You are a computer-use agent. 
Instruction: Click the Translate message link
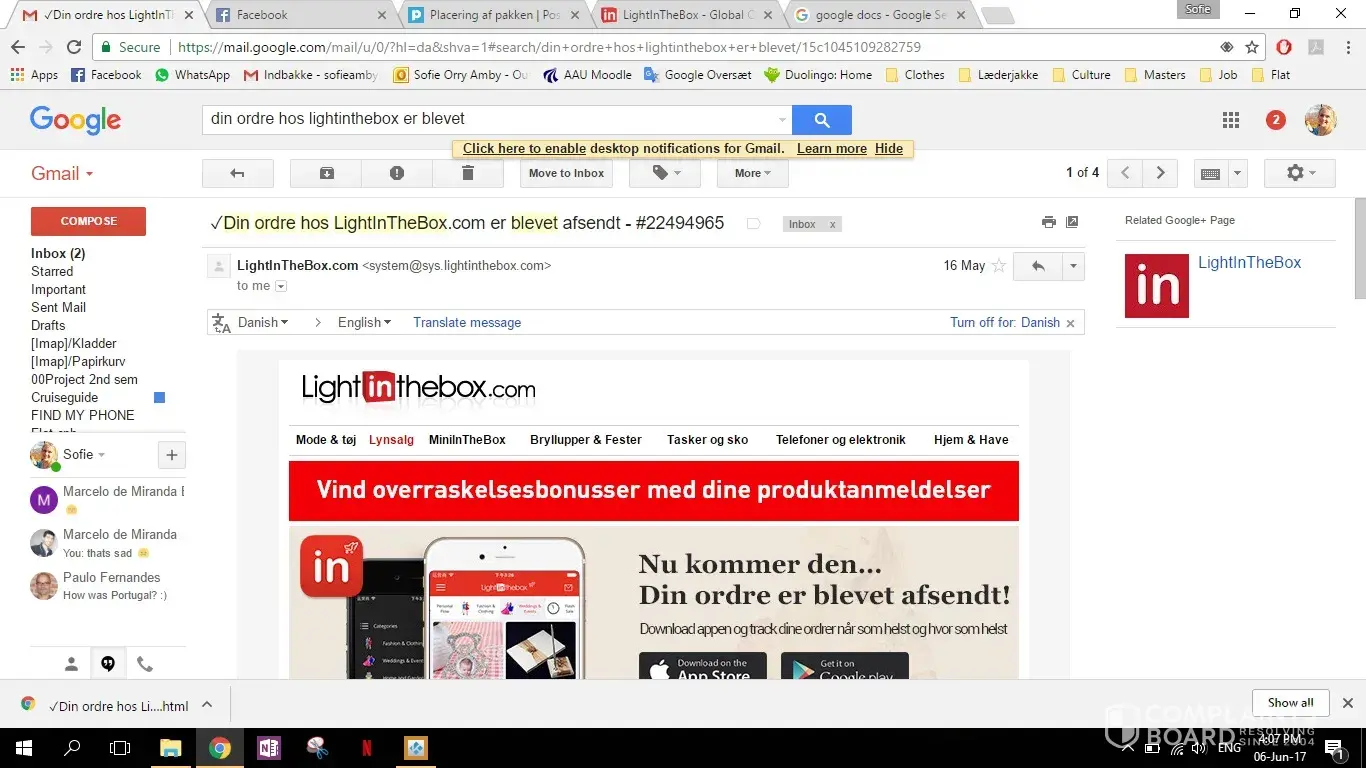tap(467, 323)
